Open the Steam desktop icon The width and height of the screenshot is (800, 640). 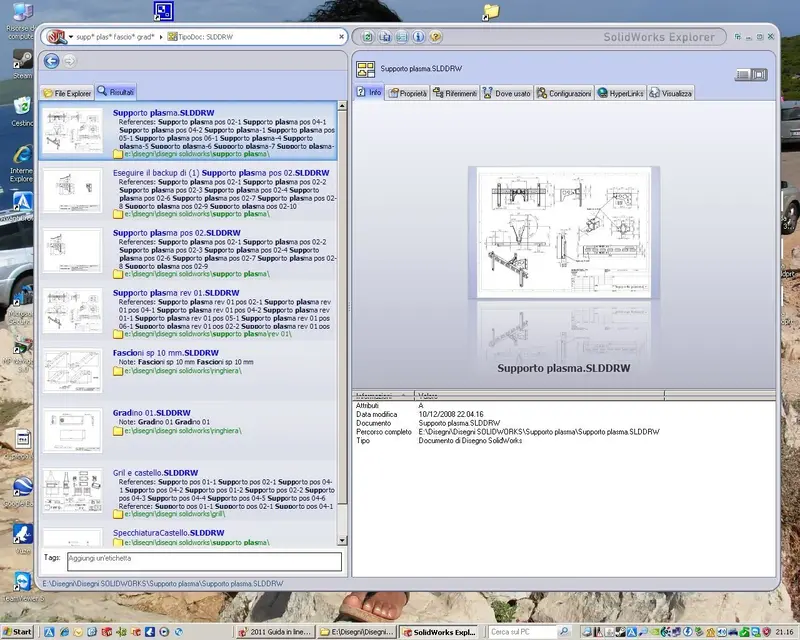(x=22, y=64)
